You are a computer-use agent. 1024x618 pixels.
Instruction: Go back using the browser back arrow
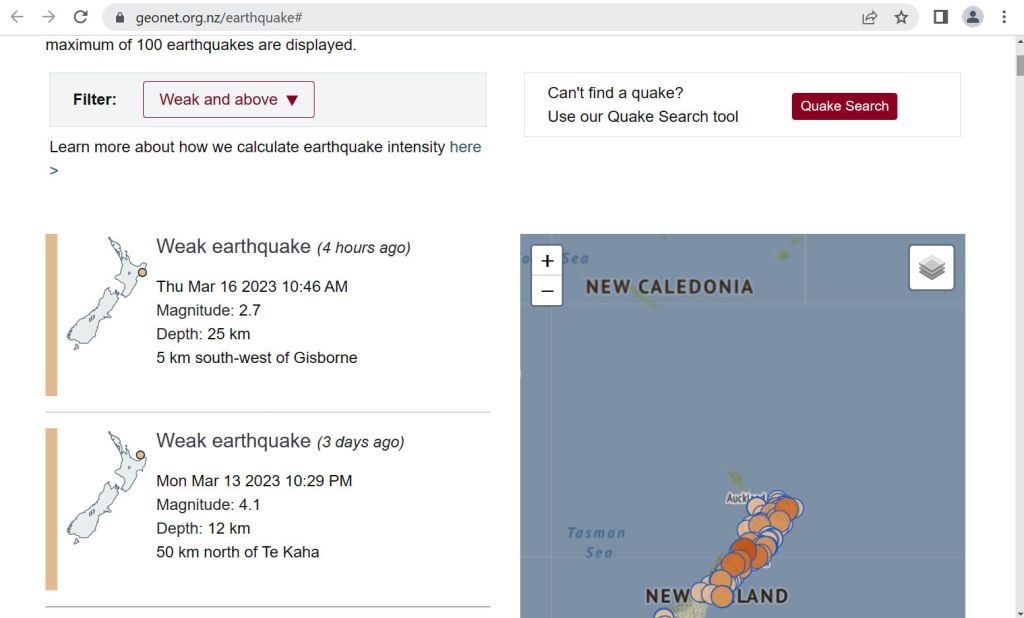point(17,17)
